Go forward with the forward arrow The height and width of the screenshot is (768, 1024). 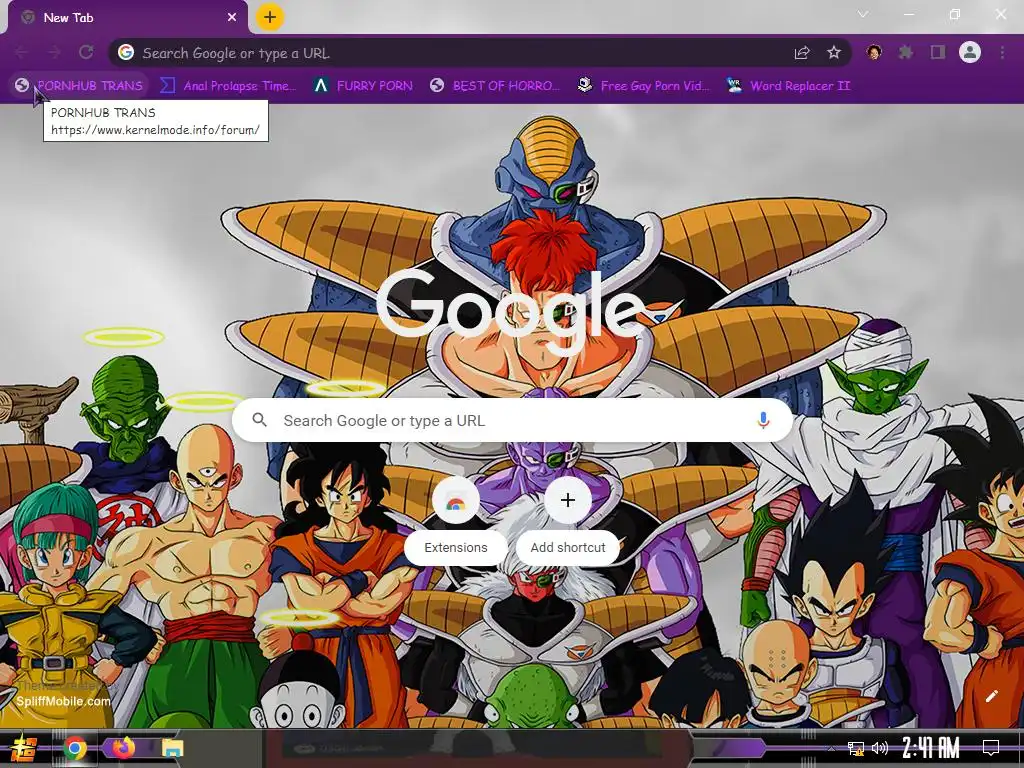[54, 52]
